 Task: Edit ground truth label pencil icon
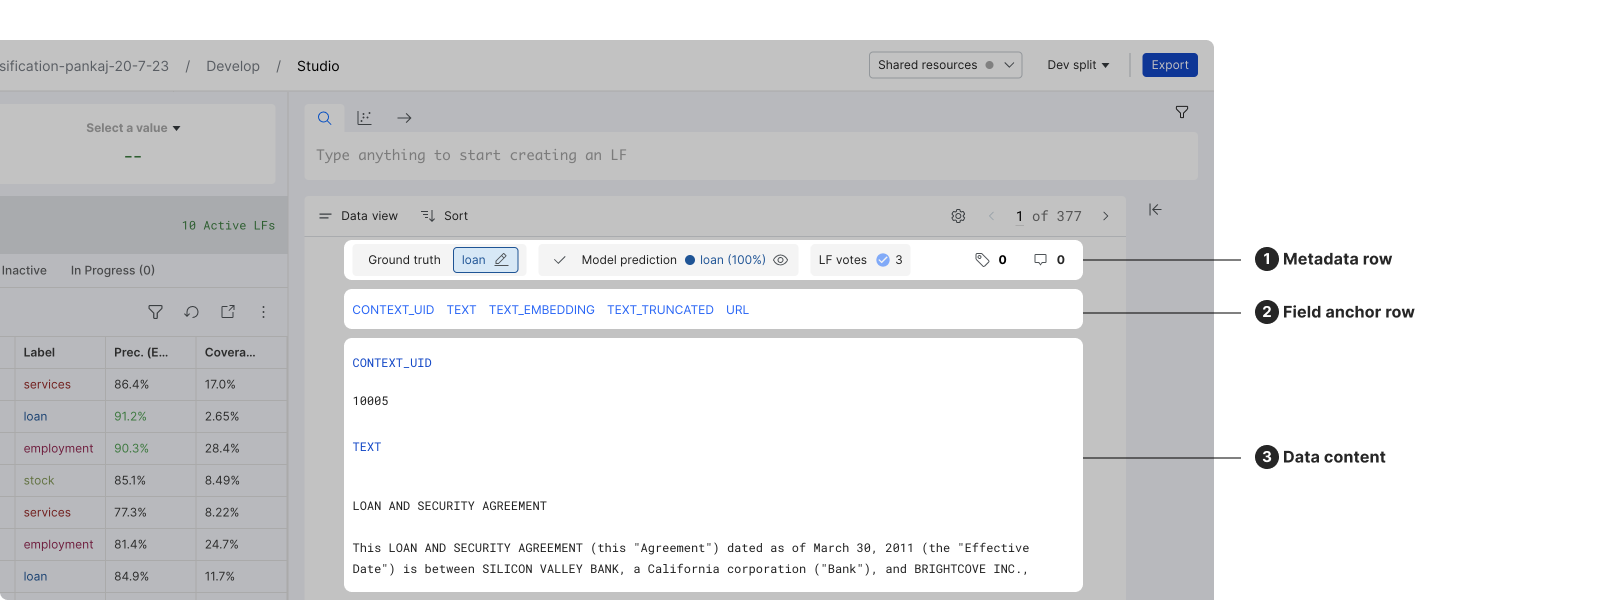501,260
